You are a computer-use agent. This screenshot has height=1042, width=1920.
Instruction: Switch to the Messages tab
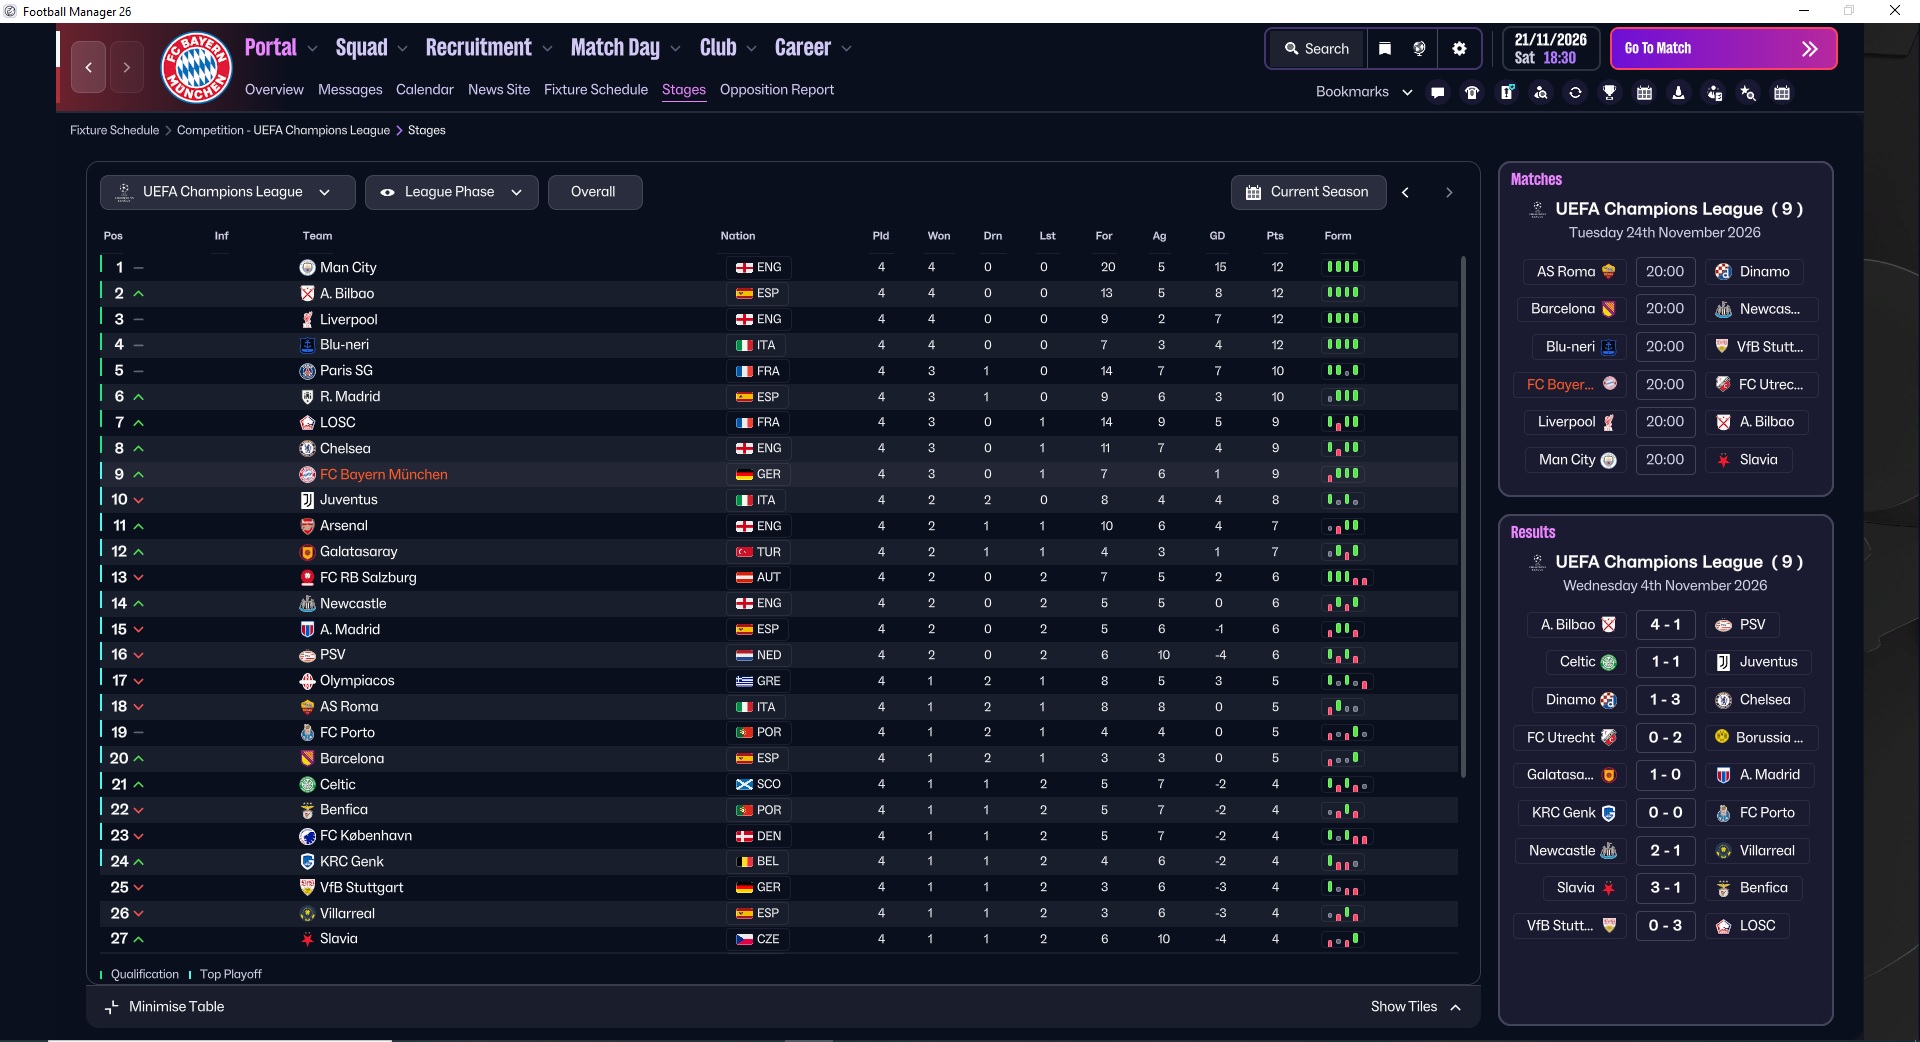(350, 90)
